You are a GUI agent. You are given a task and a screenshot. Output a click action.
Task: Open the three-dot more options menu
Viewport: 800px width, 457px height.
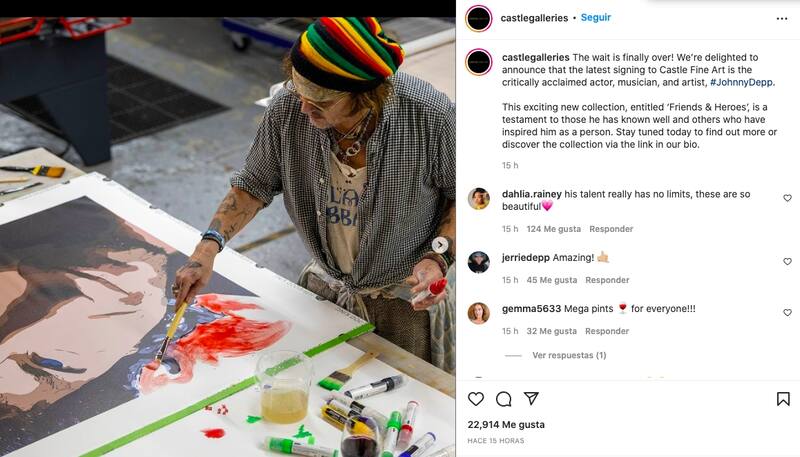pos(782,18)
